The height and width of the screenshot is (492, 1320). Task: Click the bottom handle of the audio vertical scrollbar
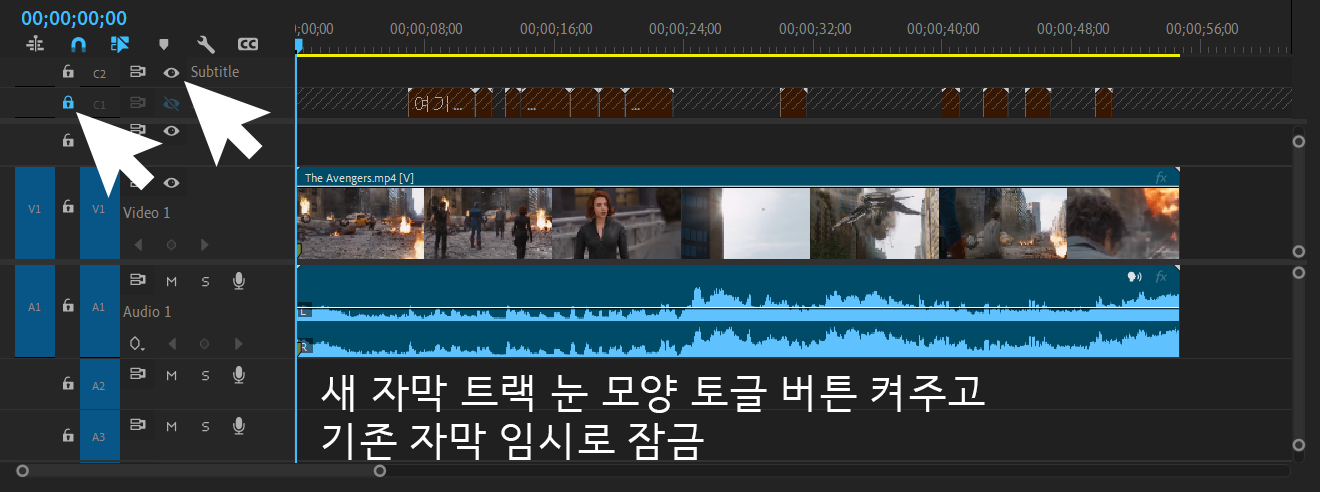[x=1299, y=445]
